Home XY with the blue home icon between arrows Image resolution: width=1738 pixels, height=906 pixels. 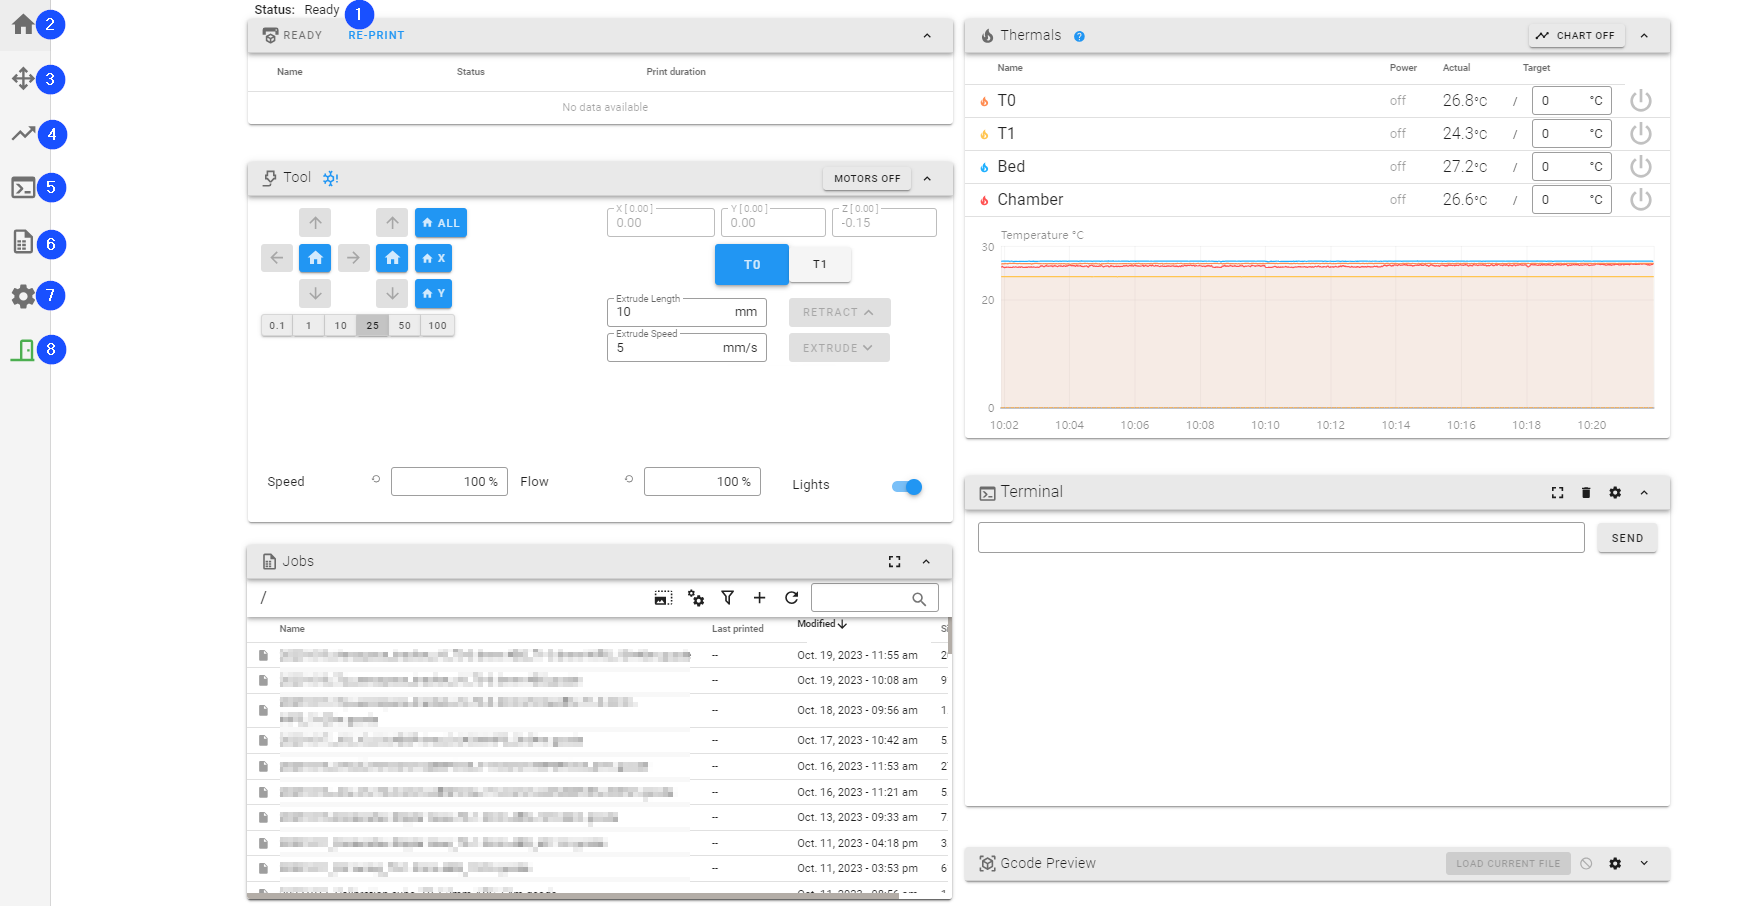click(315, 258)
